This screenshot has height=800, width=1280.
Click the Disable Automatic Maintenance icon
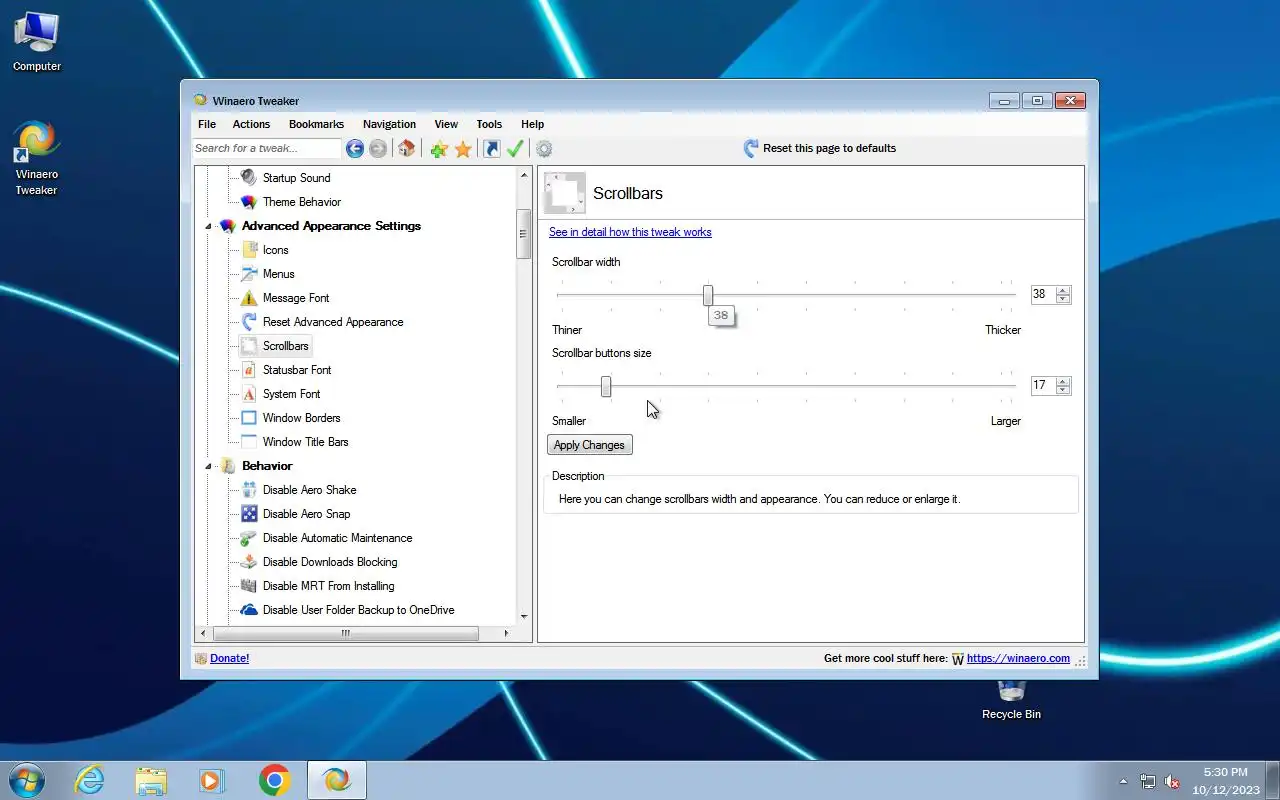click(x=249, y=538)
